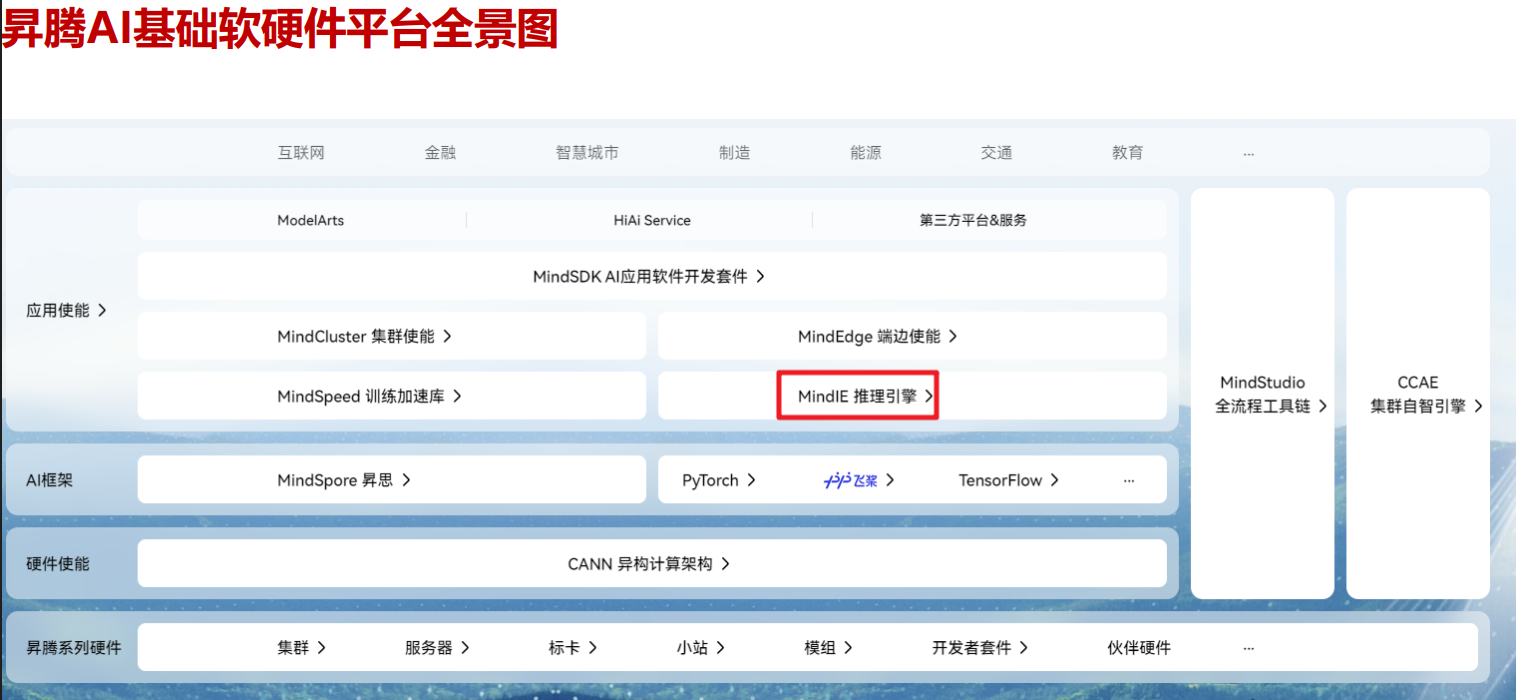Click the 教育 industry label
Viewport: 1516px width, 700px height.
click(1127, 153)
